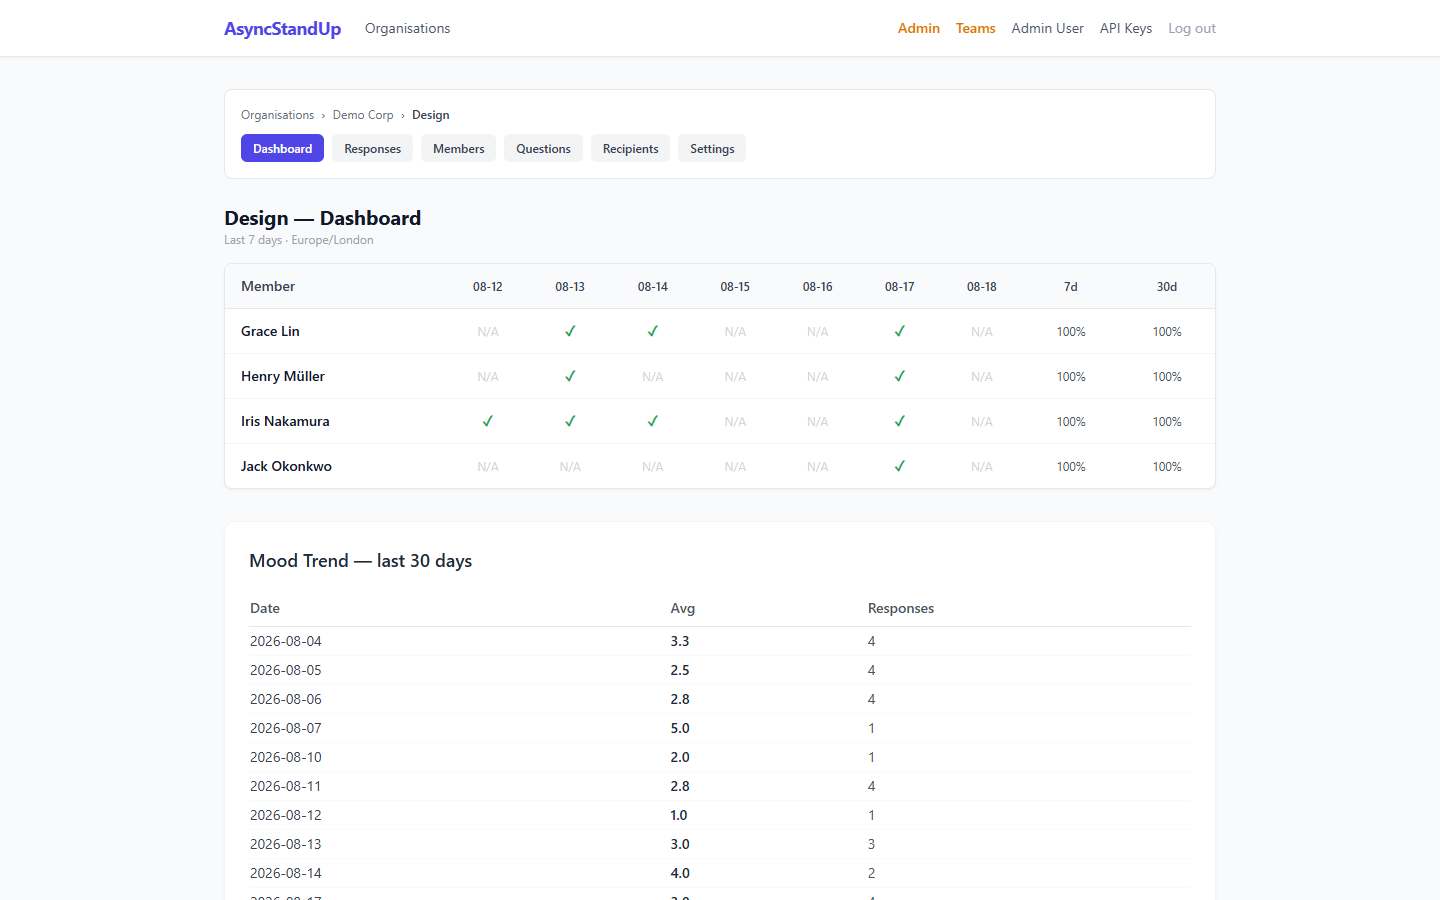Click Grace Lin's checkmark for 08-17

900,331
